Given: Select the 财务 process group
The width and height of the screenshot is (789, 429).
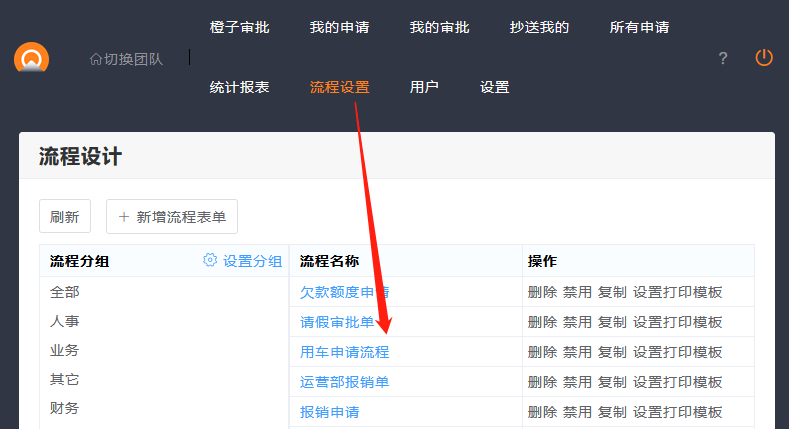Looking at the screenshot, I should (x=64, y=408).
